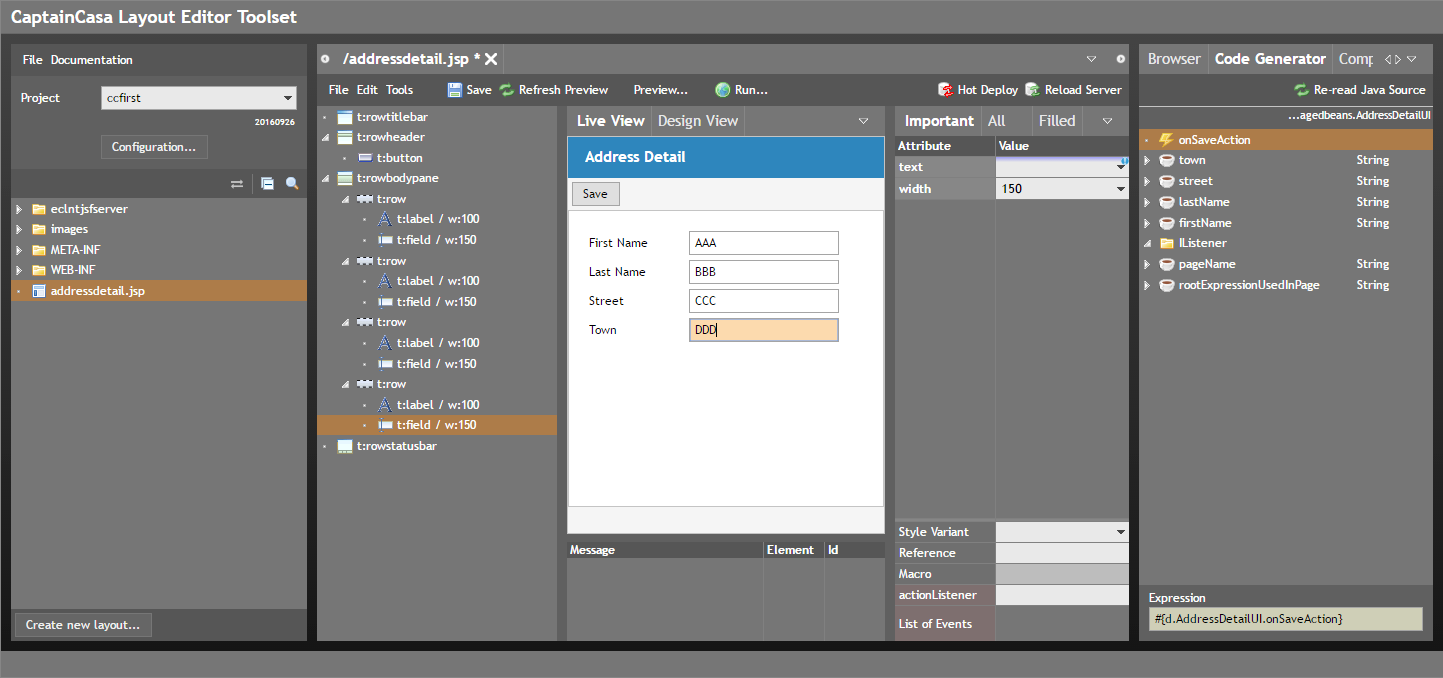
Task: Open the Style Variant dropdown
Action: click(x=1120, y=532)
